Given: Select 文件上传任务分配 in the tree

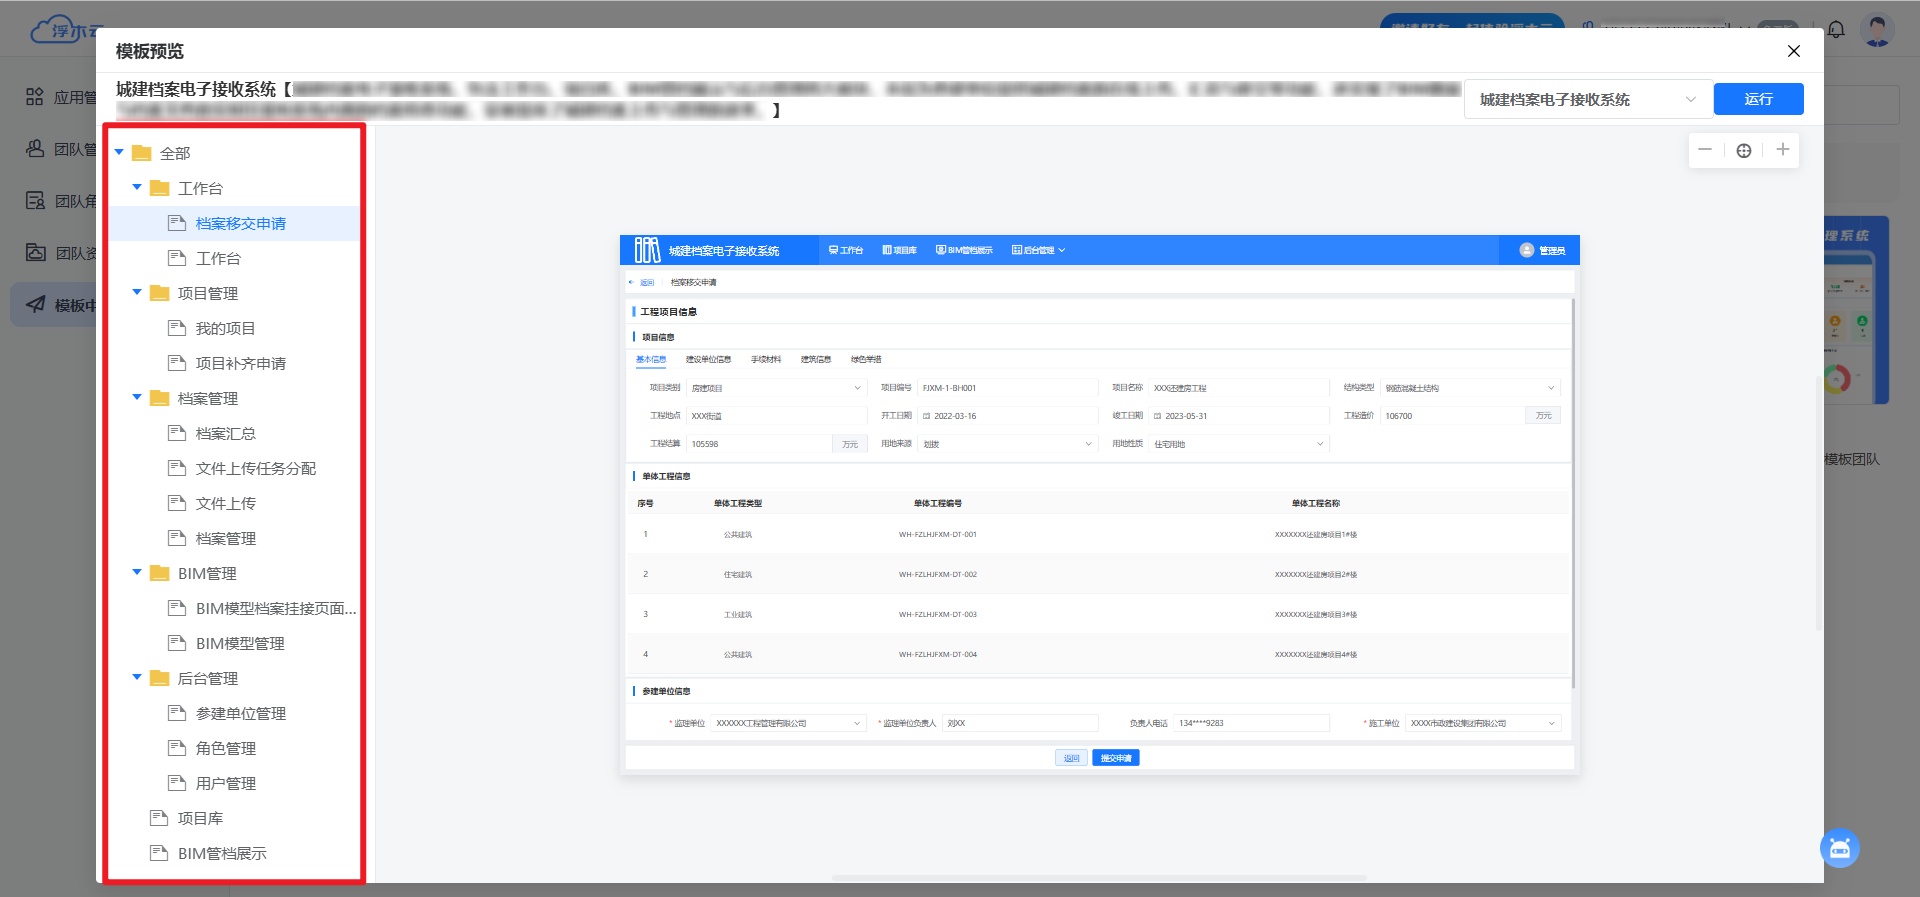Looking at the screenshot, I should [255, 469].
